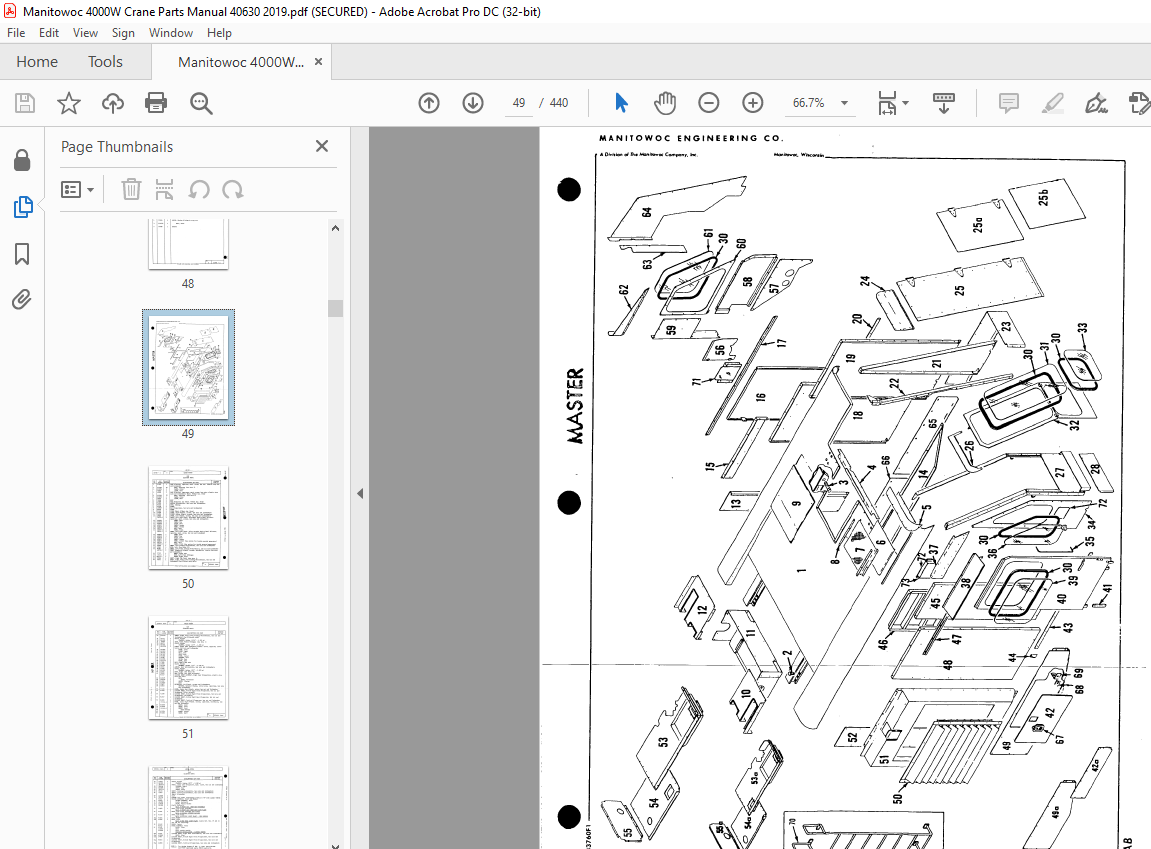Upload the file to cloud storage
This screenshot has height=849, width=1151.
[x=112, y=103]
